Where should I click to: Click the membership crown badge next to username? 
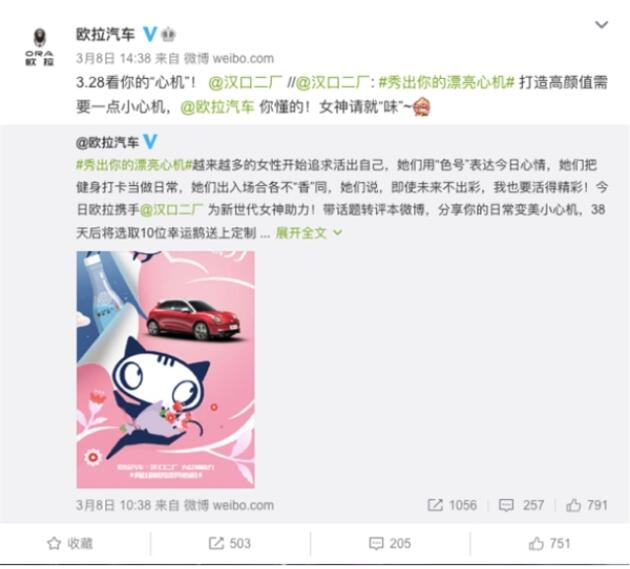click(168, 35)
